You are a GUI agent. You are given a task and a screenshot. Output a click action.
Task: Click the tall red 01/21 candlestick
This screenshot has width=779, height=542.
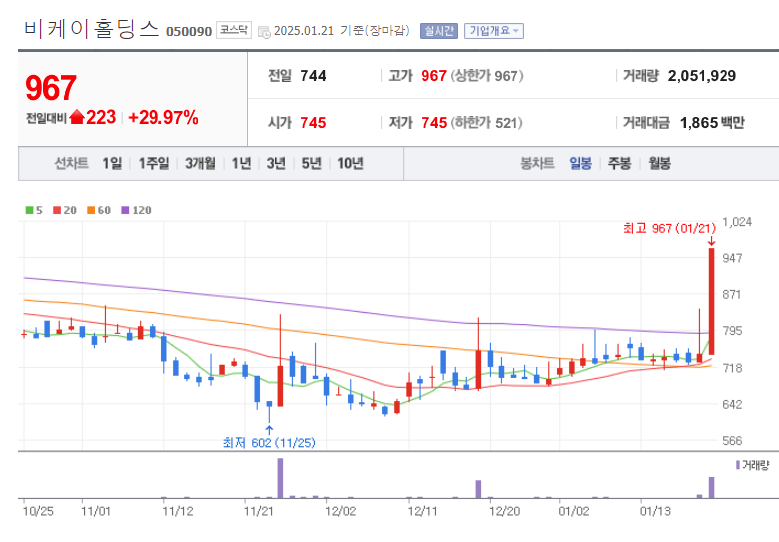(x=711, y=301)
